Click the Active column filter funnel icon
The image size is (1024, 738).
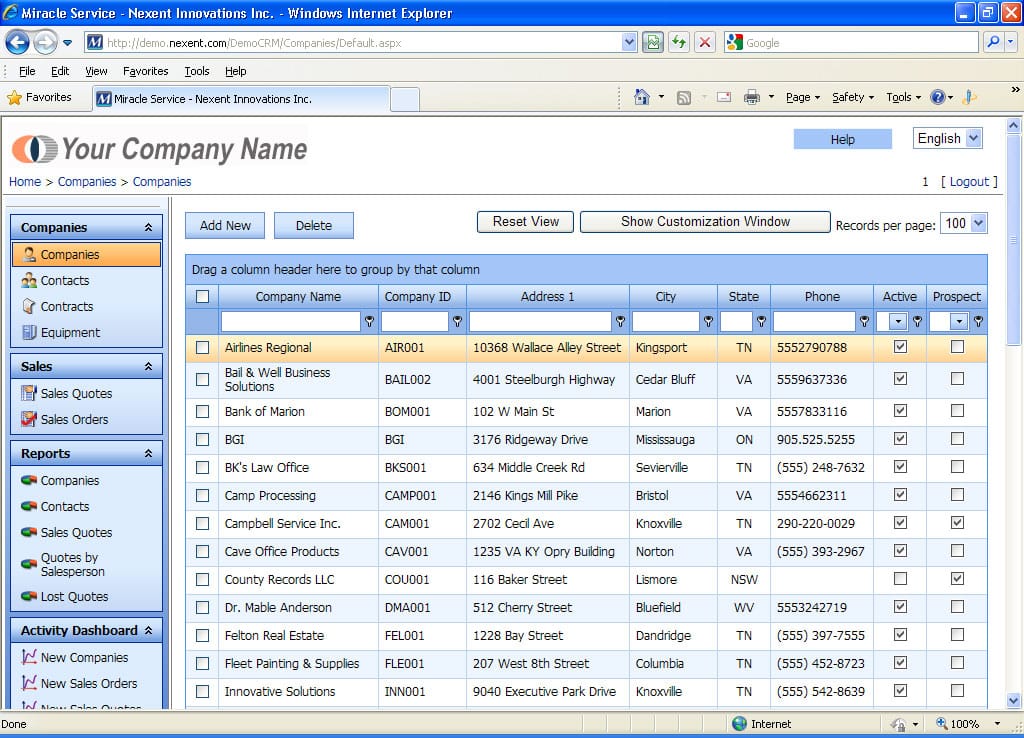click(x=918, y=321)
